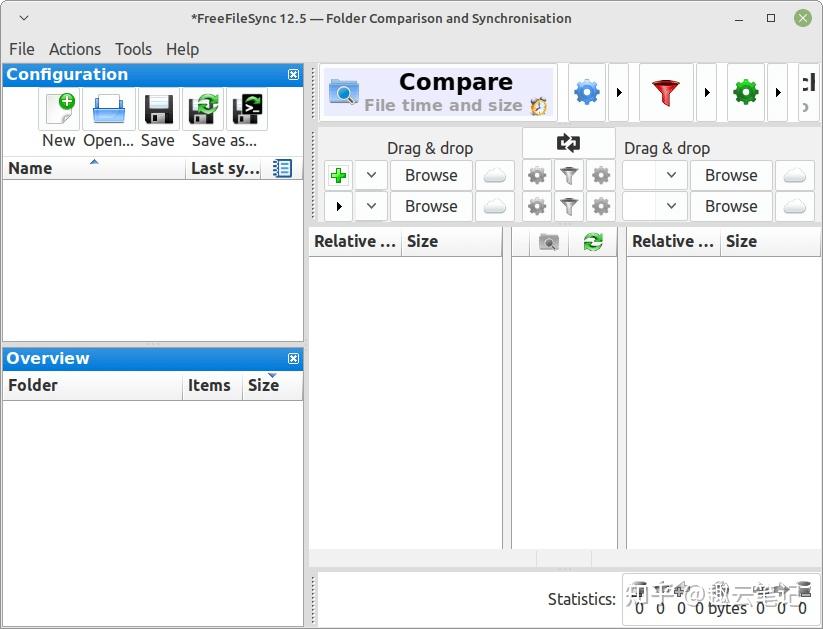Viewport: 823px width, 629px height.
Task: Click the black arrow button below the green plus
Action: (338, 206)
